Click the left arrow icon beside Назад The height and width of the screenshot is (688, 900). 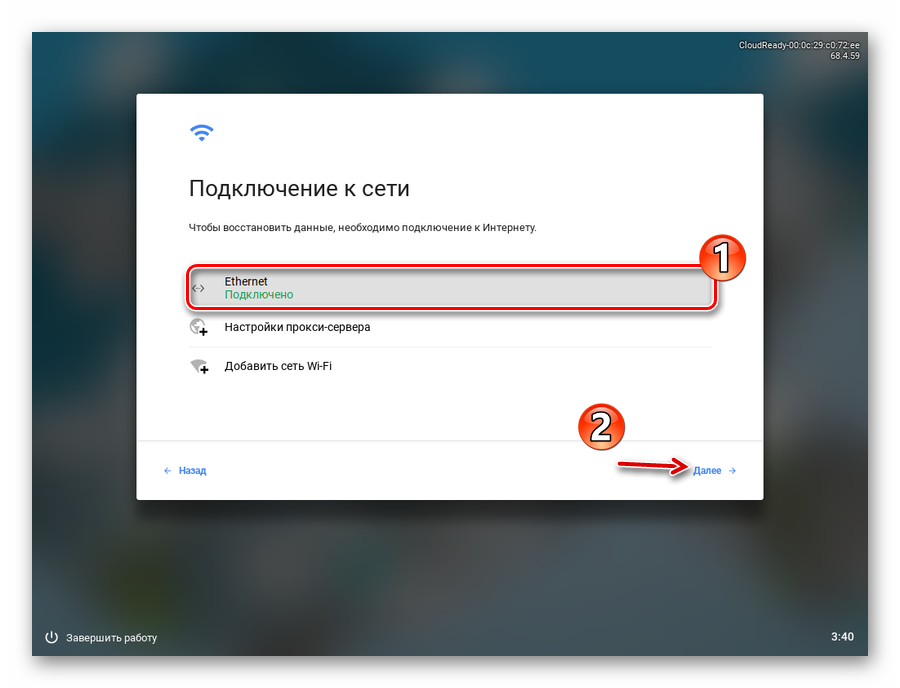(x=168, y=471)
